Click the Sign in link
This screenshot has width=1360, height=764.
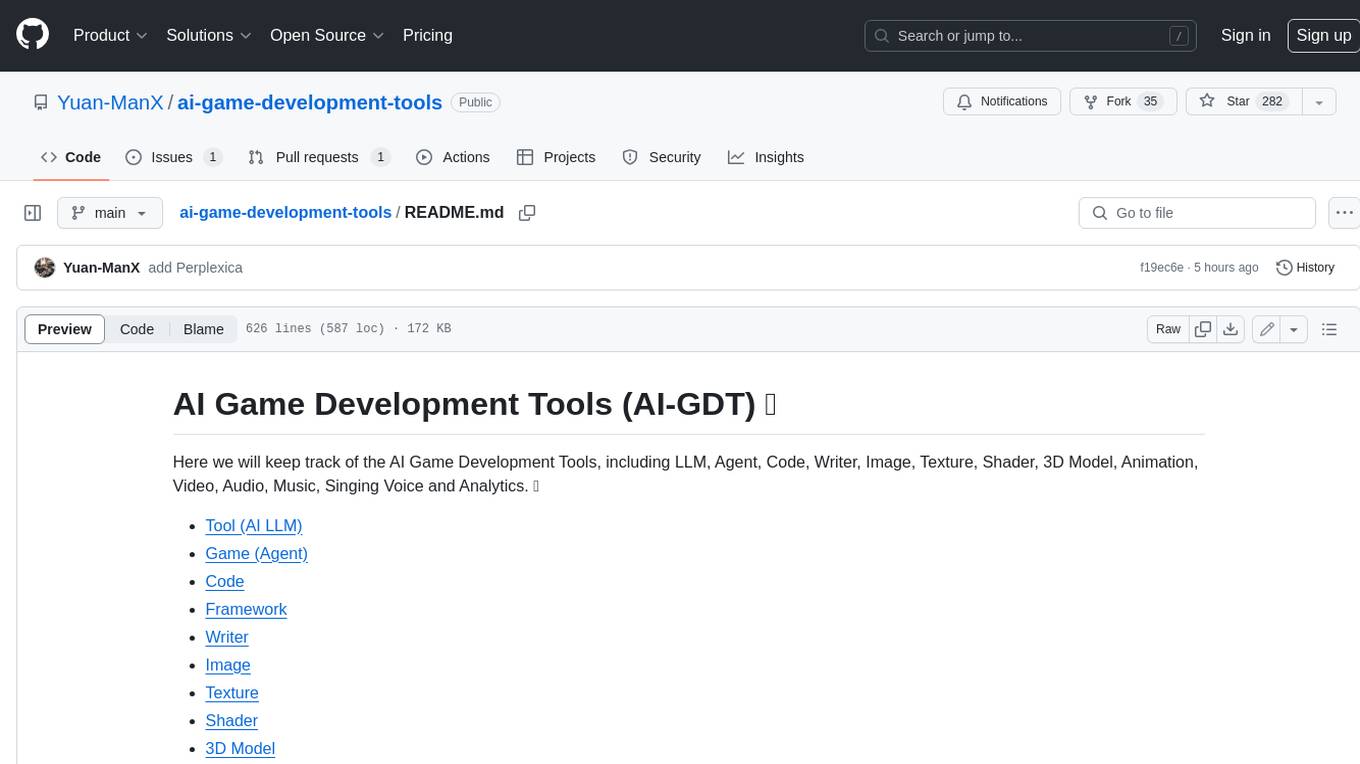point(1245,35)
